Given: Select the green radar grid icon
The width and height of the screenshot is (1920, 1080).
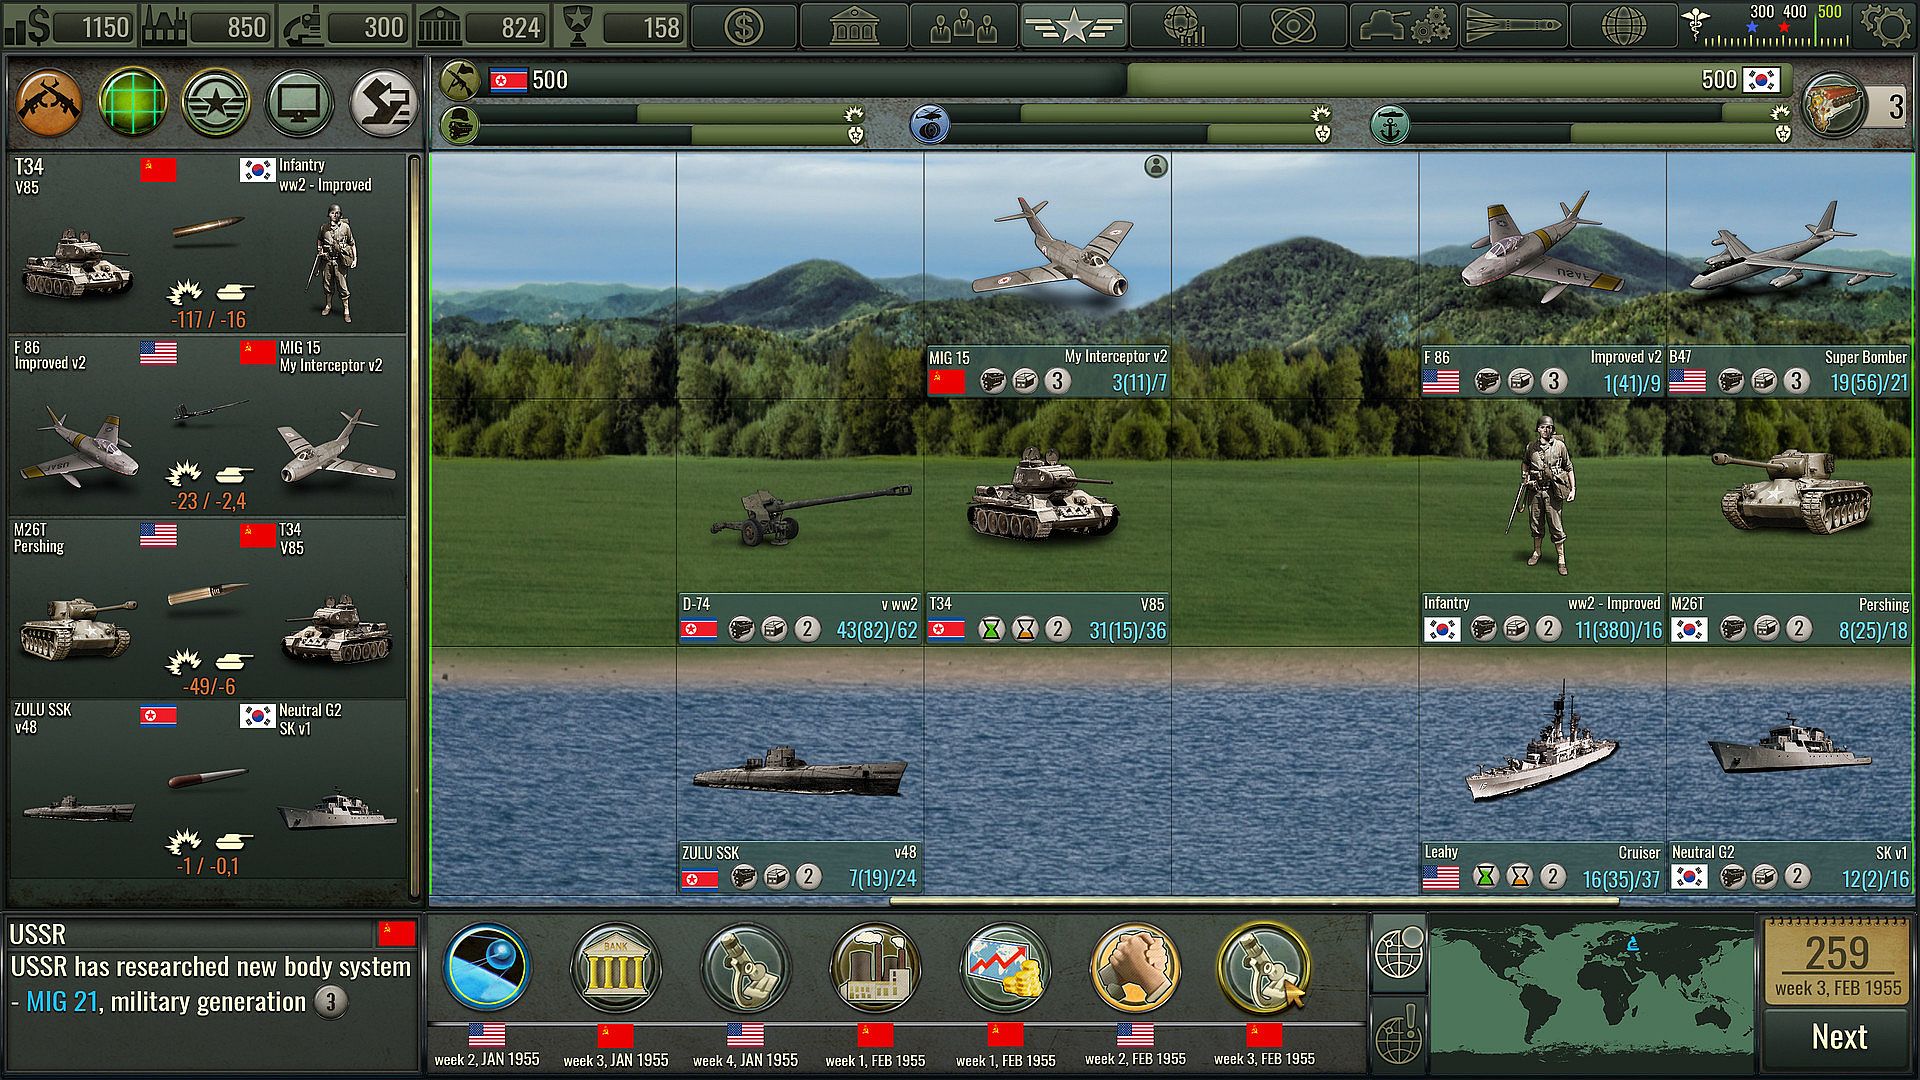Looking at the screenshot, I should [133, 103].
